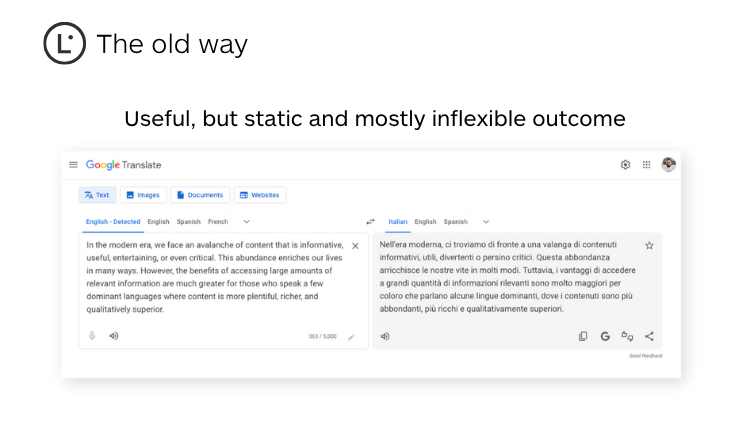This screenshot has width=750, height=432.
Task: Expand the source language list
Action: coord(247,222)
